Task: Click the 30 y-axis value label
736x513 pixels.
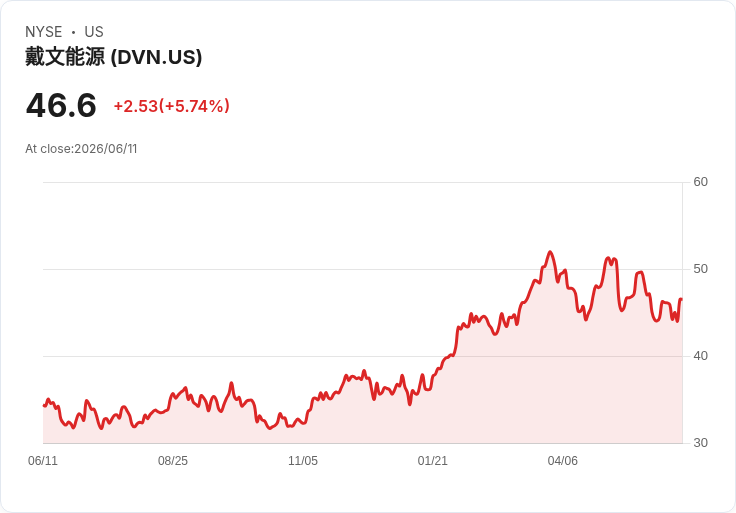Action: click(x=700, y=443)
